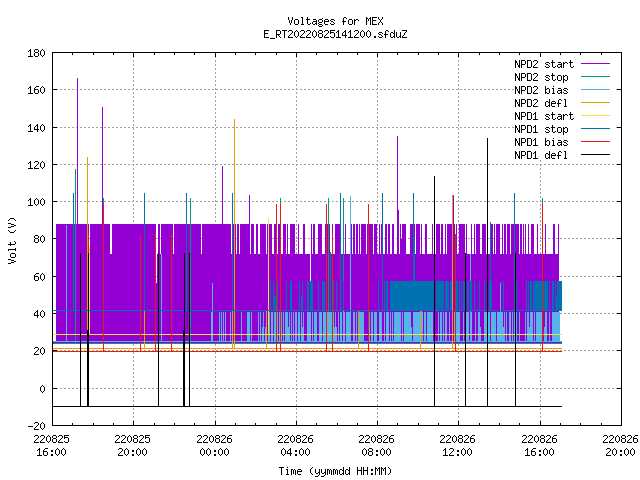Click the chart title Voltages for MEX
The width and height of the screenshot is (640, 480).
pos(335,21)
